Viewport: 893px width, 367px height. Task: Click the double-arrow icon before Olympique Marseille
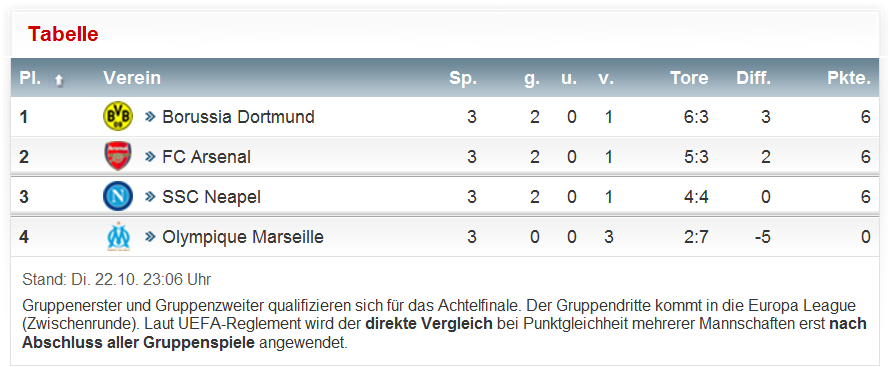point(150,236)
